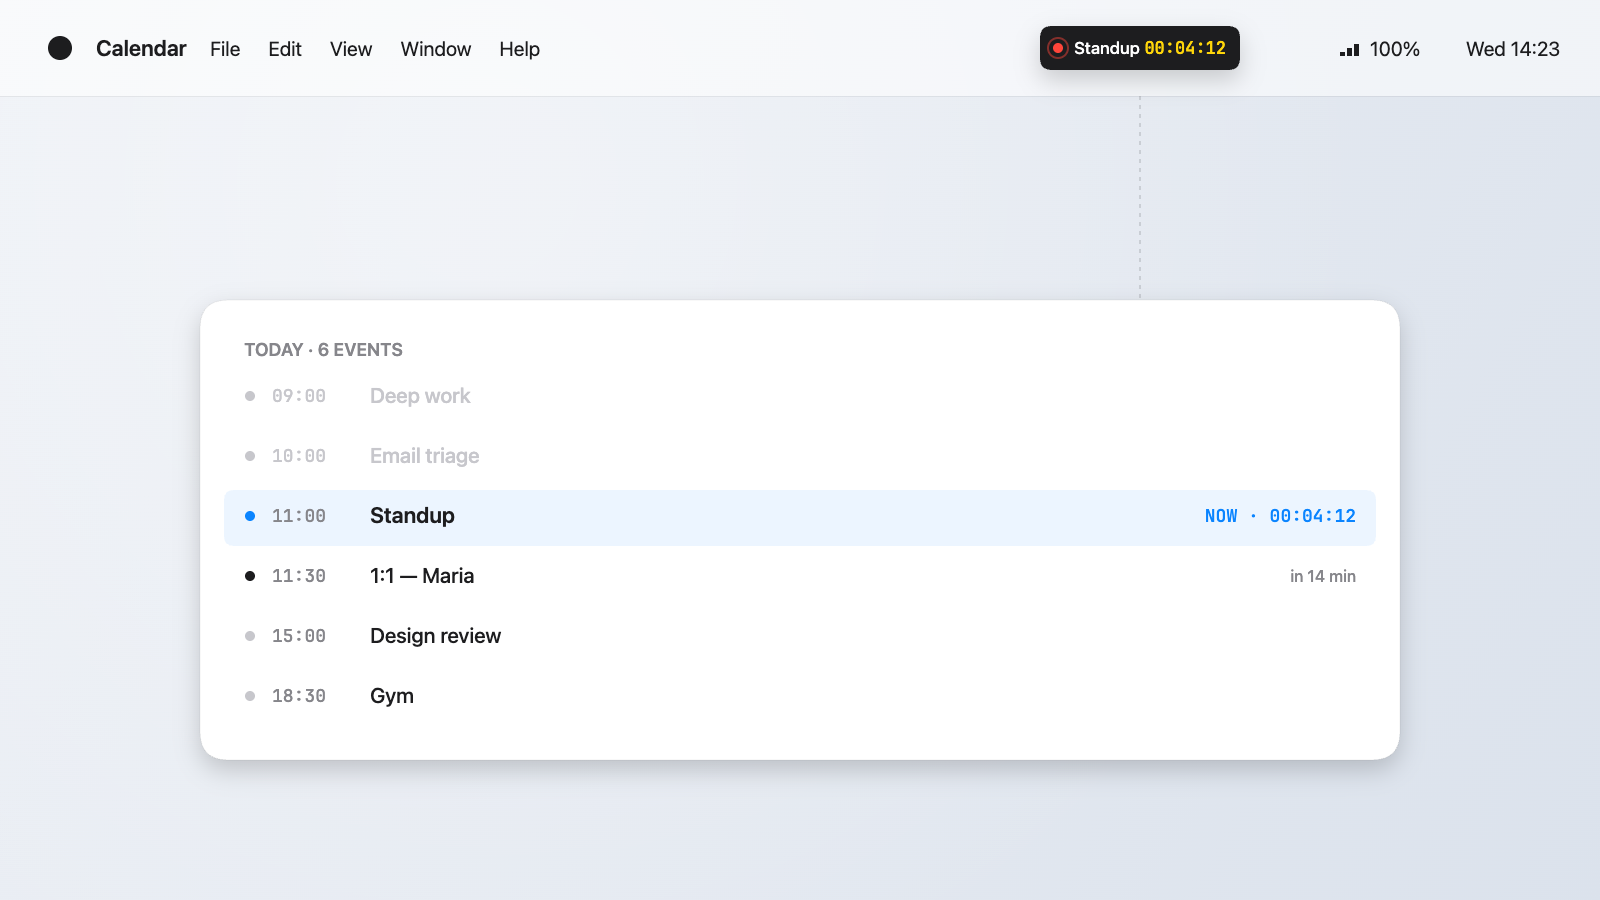
Task: Open the View menu
Action: [x=351, y=49]
